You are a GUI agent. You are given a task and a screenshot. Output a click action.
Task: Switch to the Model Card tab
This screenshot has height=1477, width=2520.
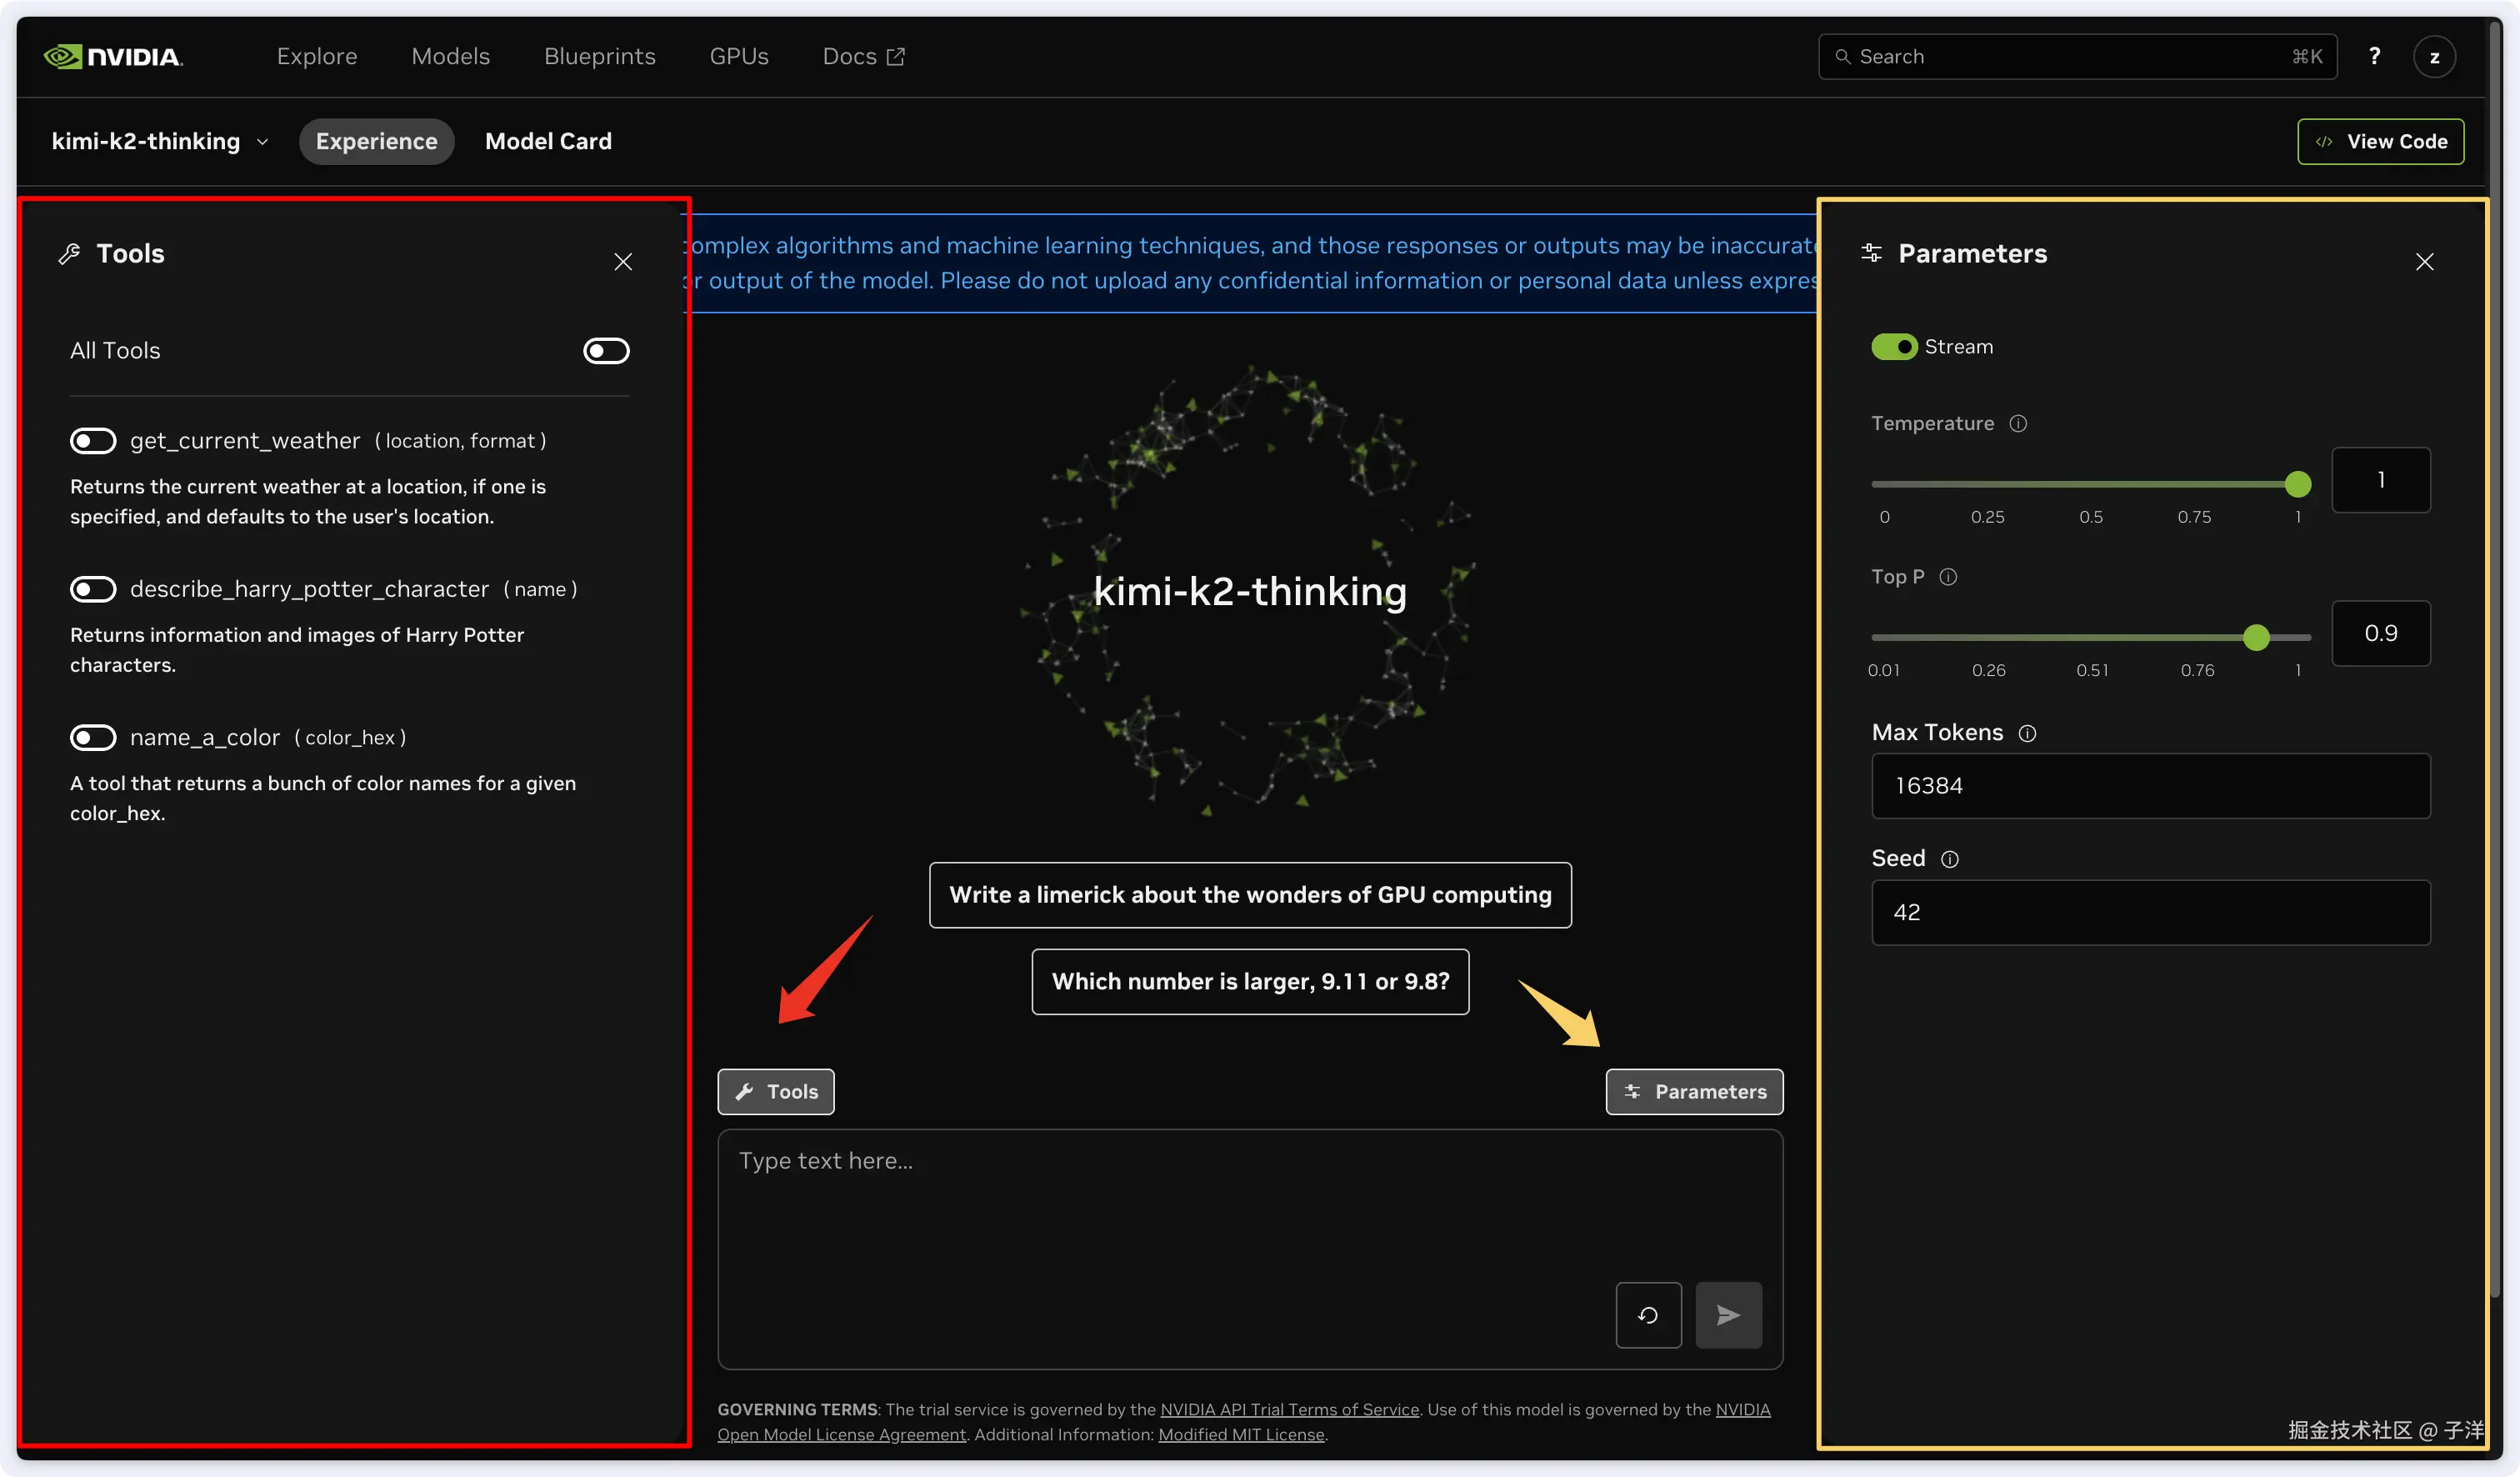(548, 142)
